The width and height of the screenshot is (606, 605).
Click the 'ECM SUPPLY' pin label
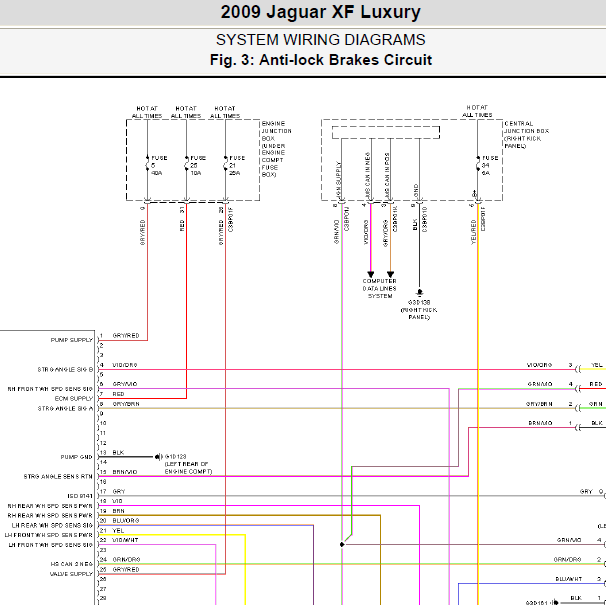(x=74, y=399)
